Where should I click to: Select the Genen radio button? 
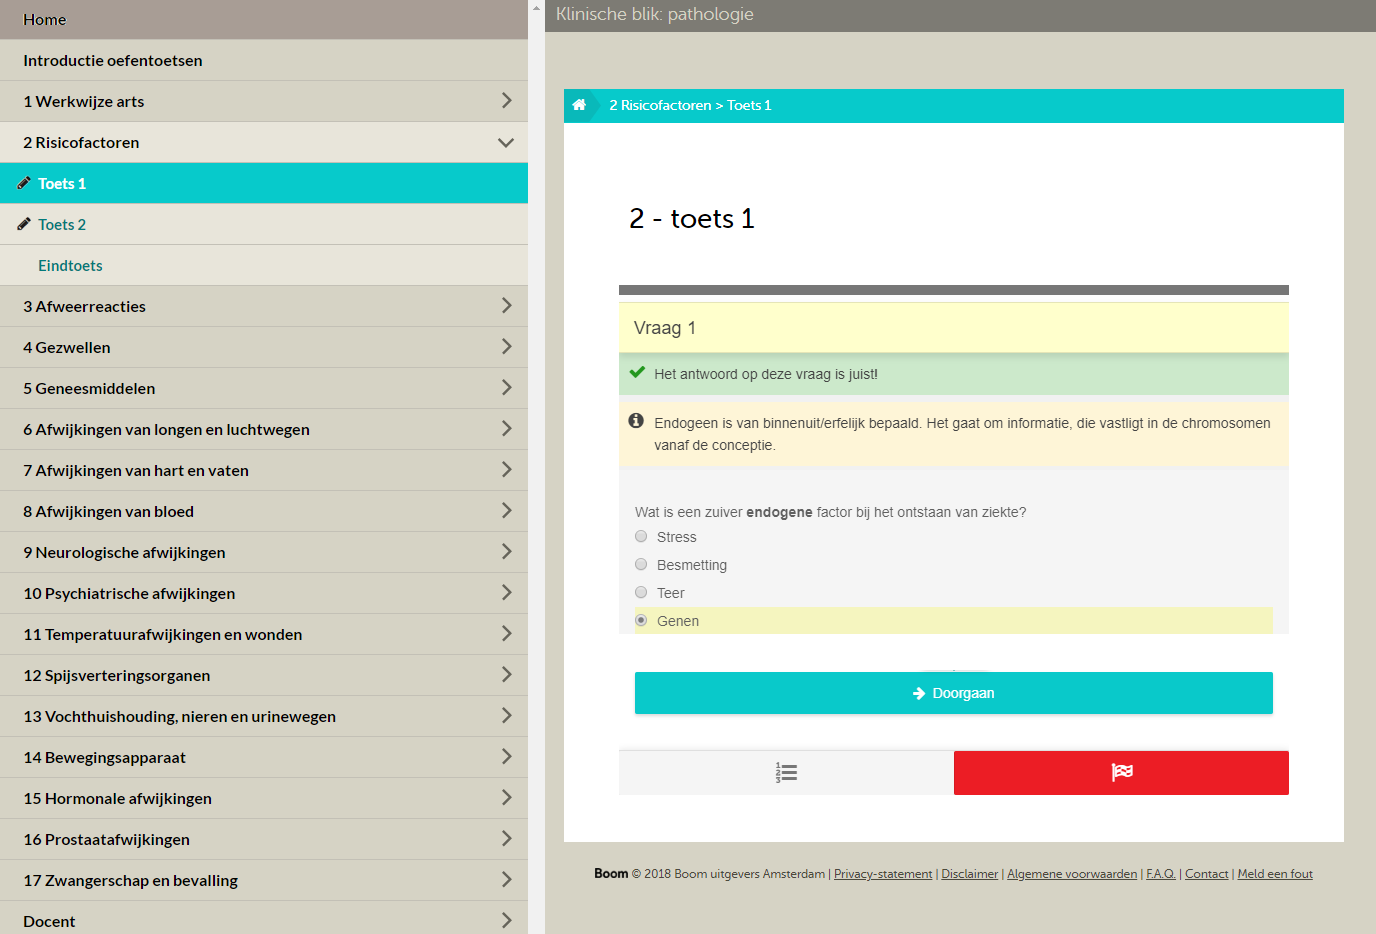point(641,621)
